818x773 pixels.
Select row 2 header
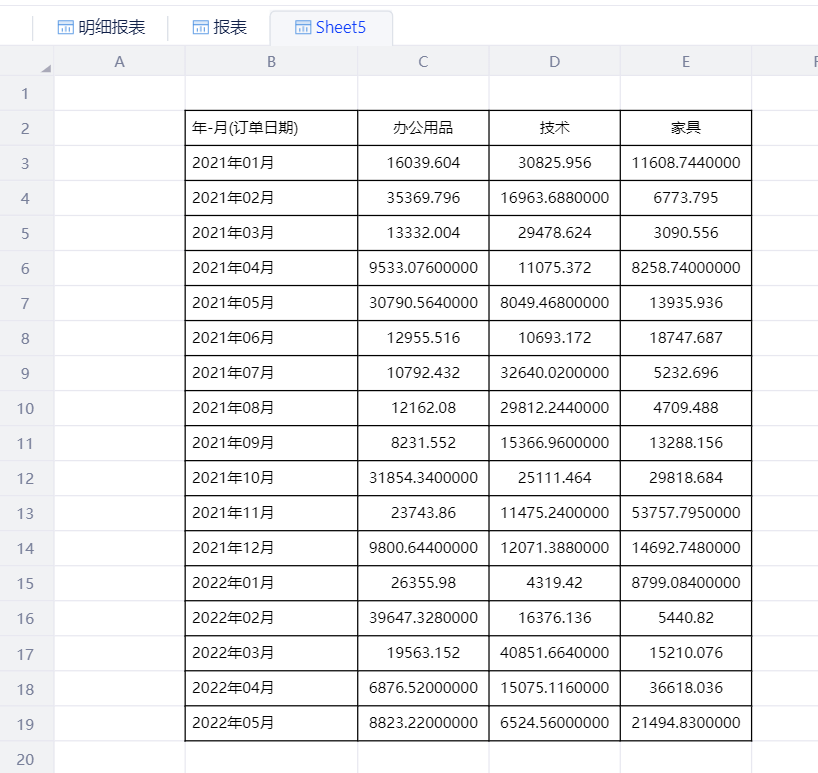click(26, 128)
